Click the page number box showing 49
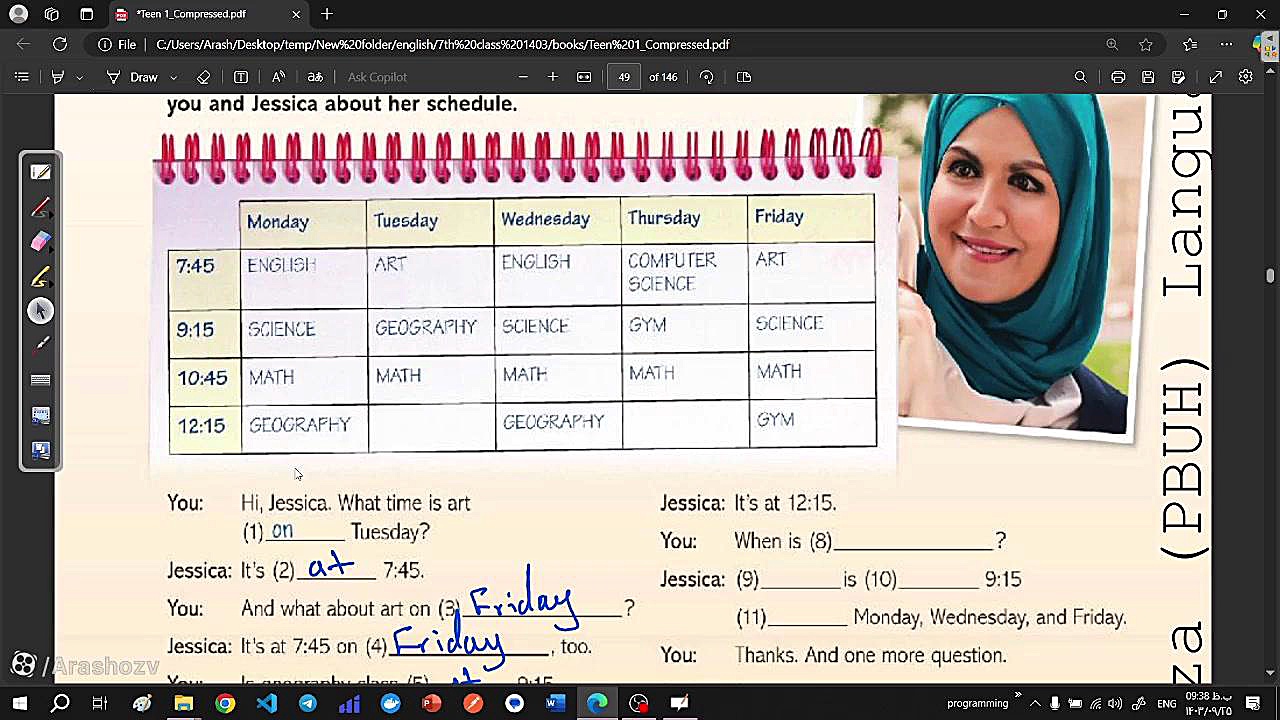Screen dimensions: 1280x720 click(624, 77)
